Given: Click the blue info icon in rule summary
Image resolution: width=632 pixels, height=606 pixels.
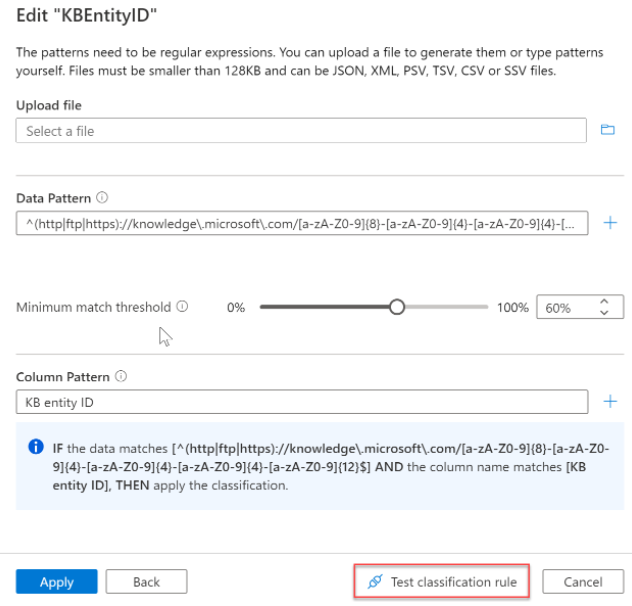Looking at the screenshot, I should pyautogui.click(x=36, y=446).
